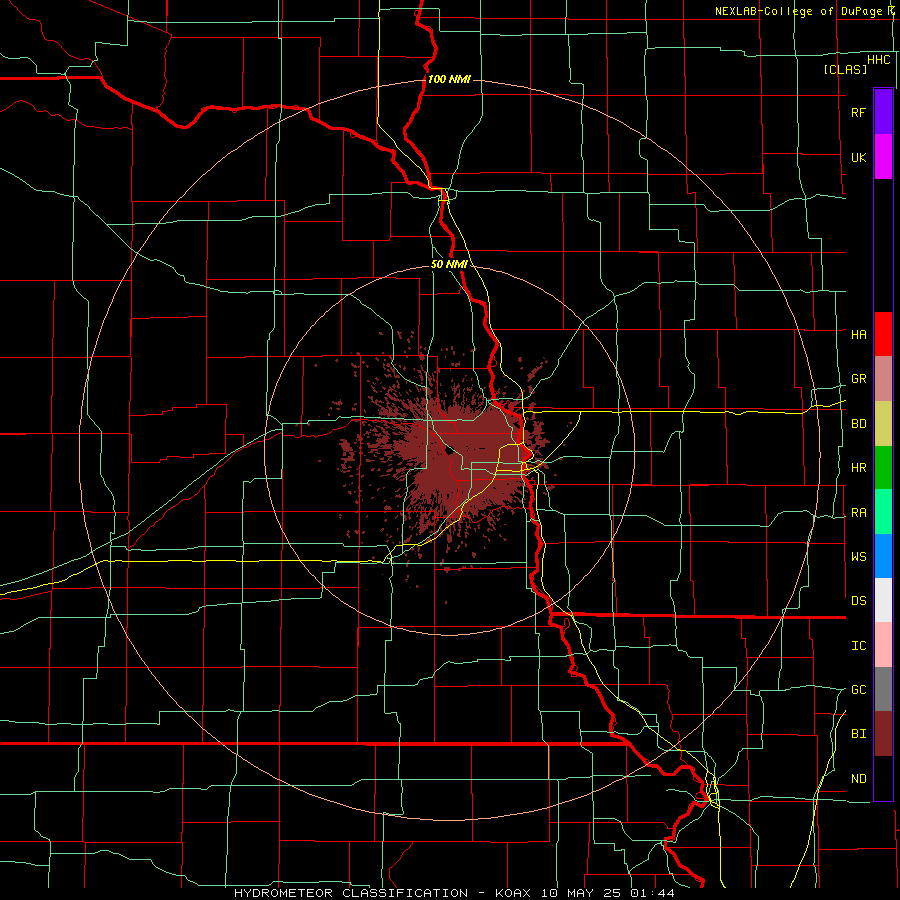
Task: Click the HR green legend swatch
Action: click(x=883, y=468)
